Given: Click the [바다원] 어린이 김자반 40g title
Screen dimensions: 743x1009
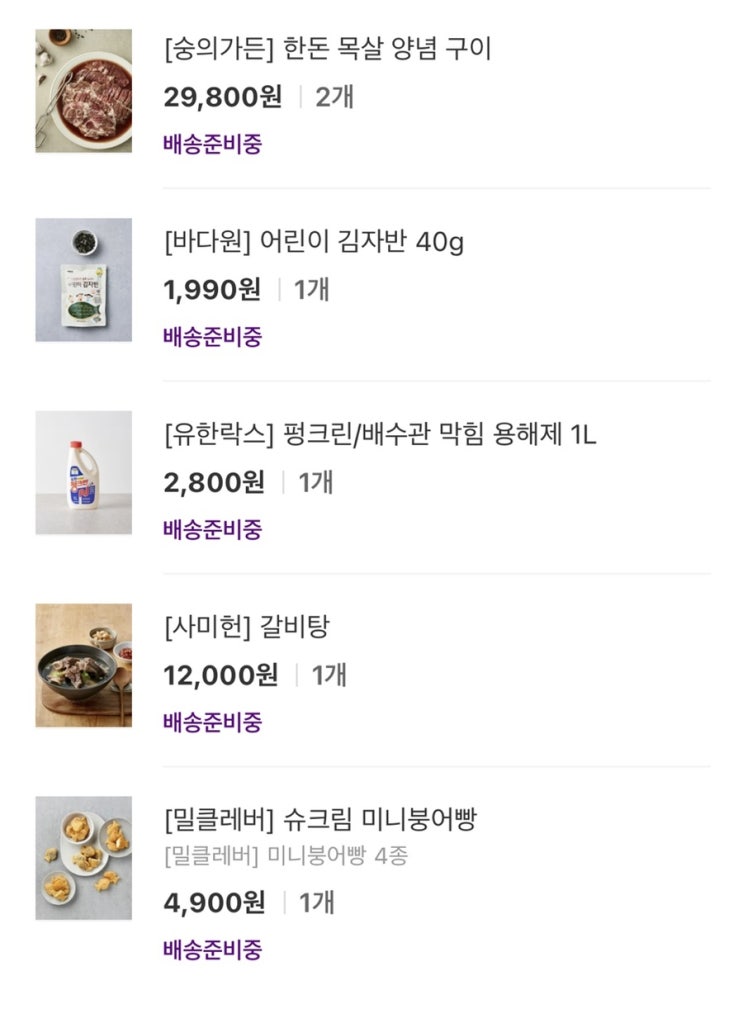Looking at the screenshot, I should click(x=313, y=241).
